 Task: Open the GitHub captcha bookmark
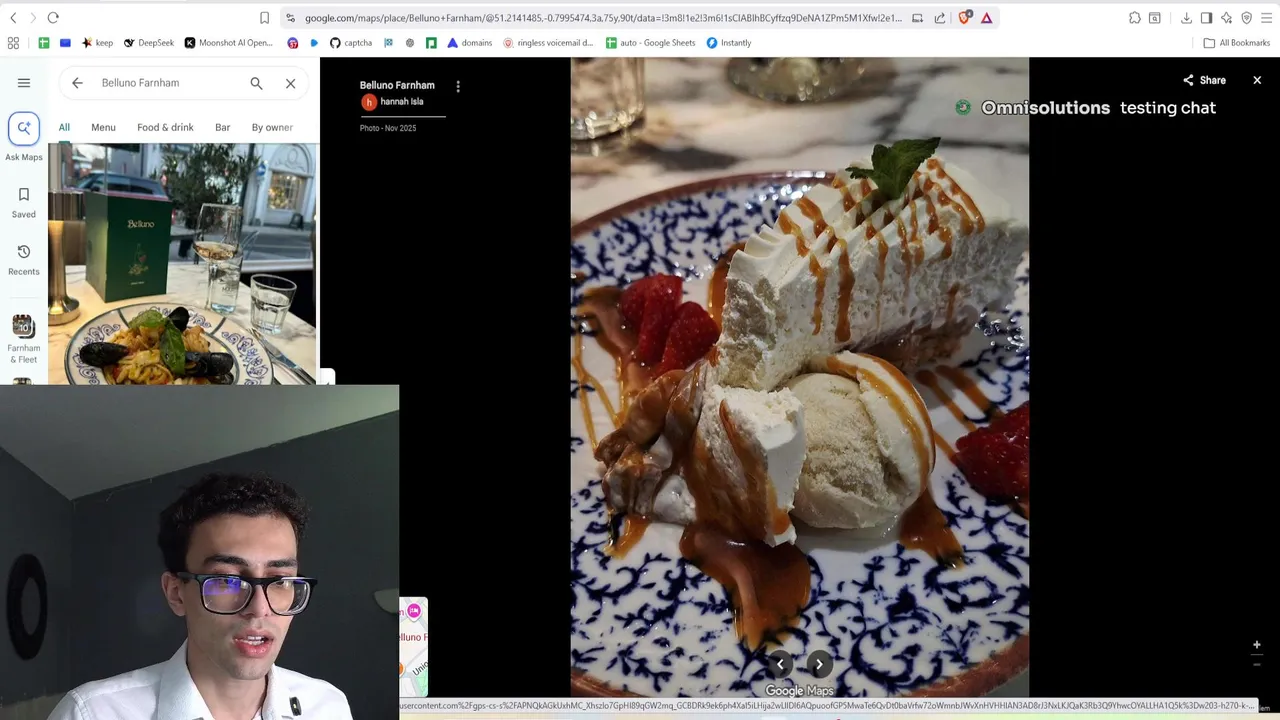click(x=351, y=43)
